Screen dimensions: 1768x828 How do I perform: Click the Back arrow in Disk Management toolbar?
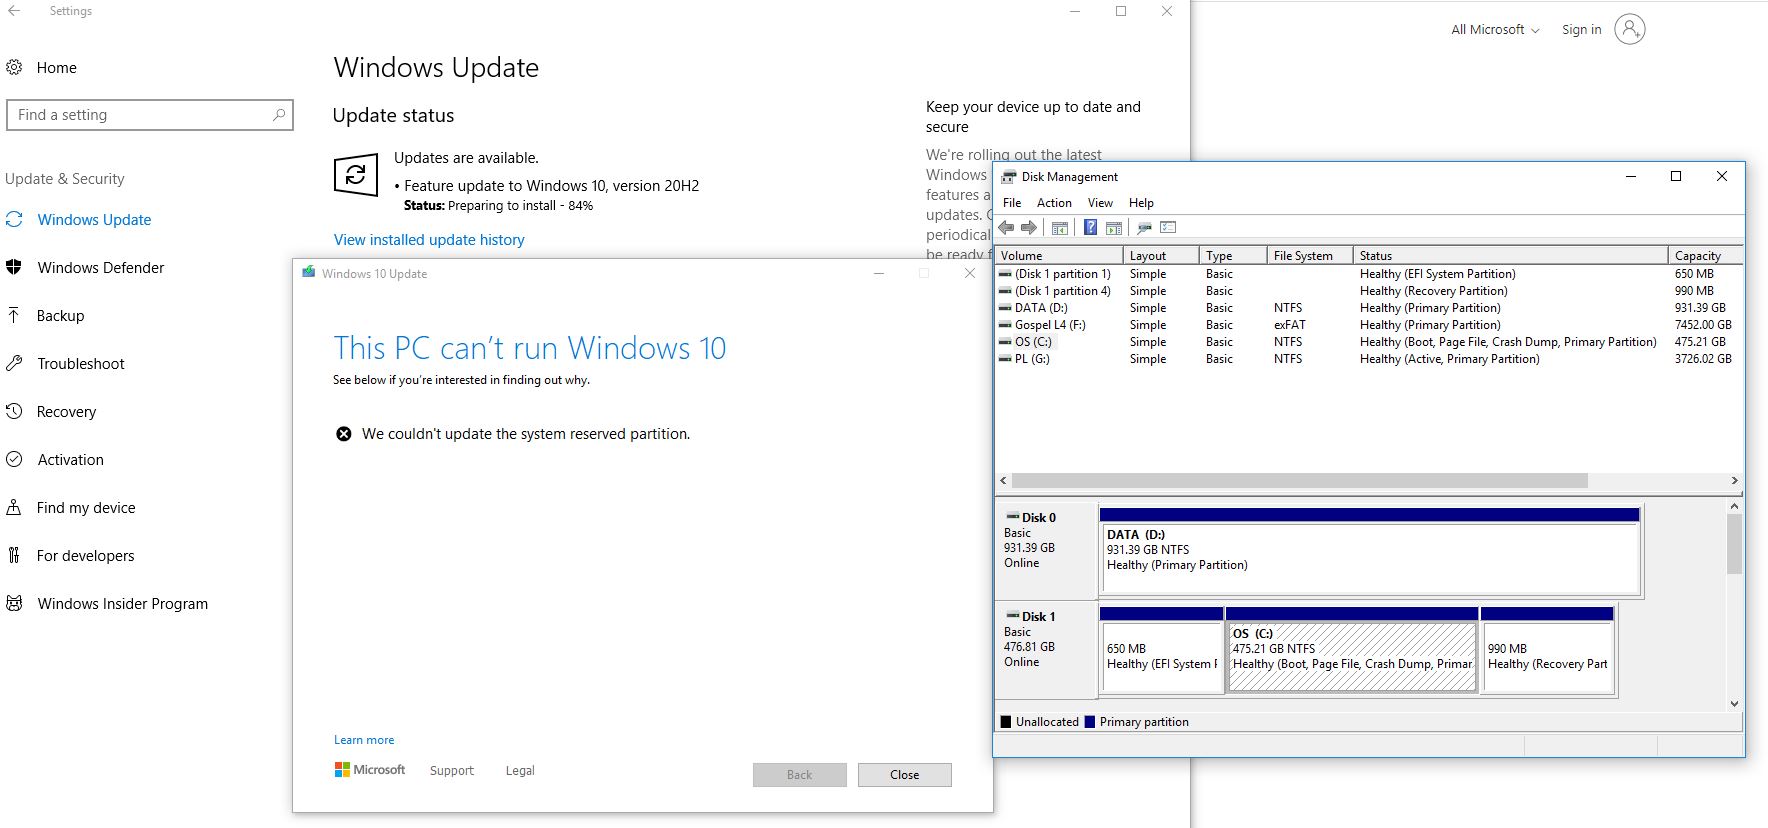tap(1006, 228)
